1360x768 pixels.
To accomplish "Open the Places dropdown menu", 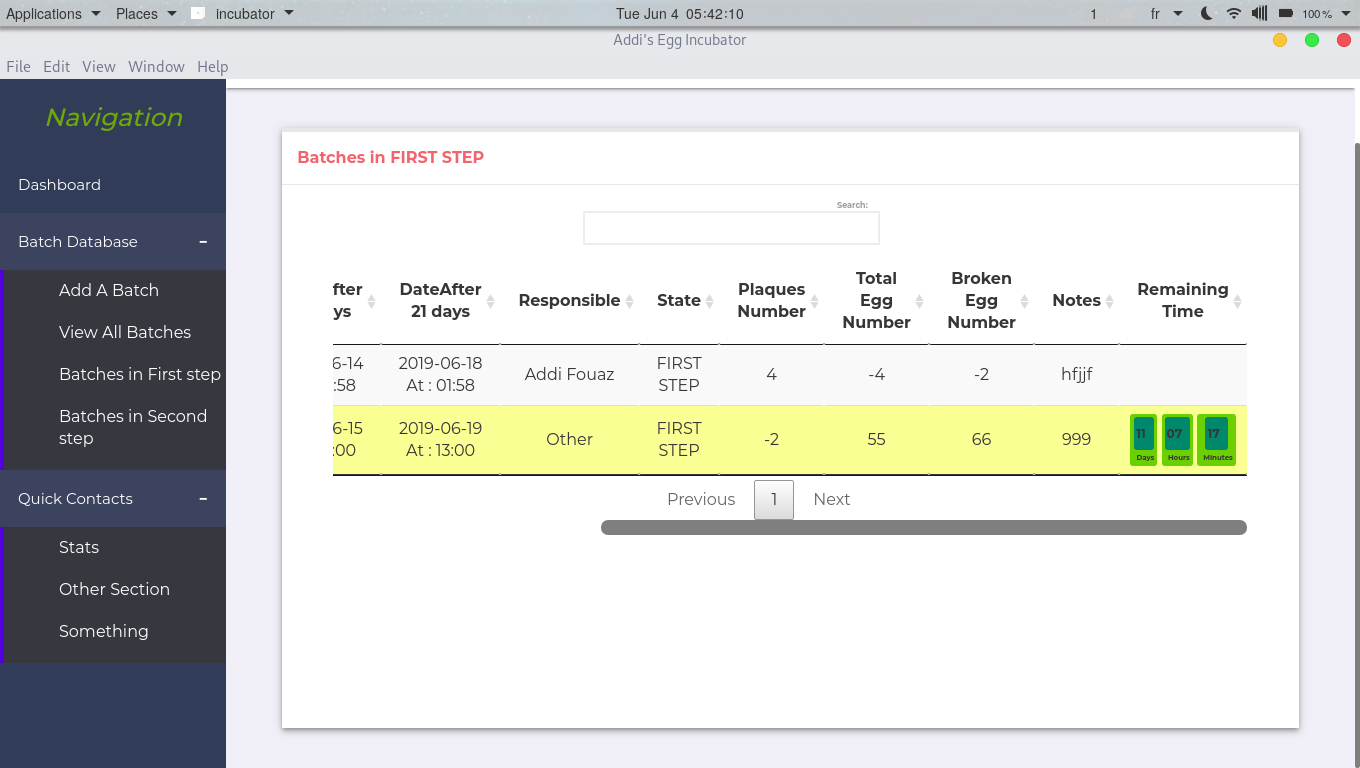I will (145, 14).
